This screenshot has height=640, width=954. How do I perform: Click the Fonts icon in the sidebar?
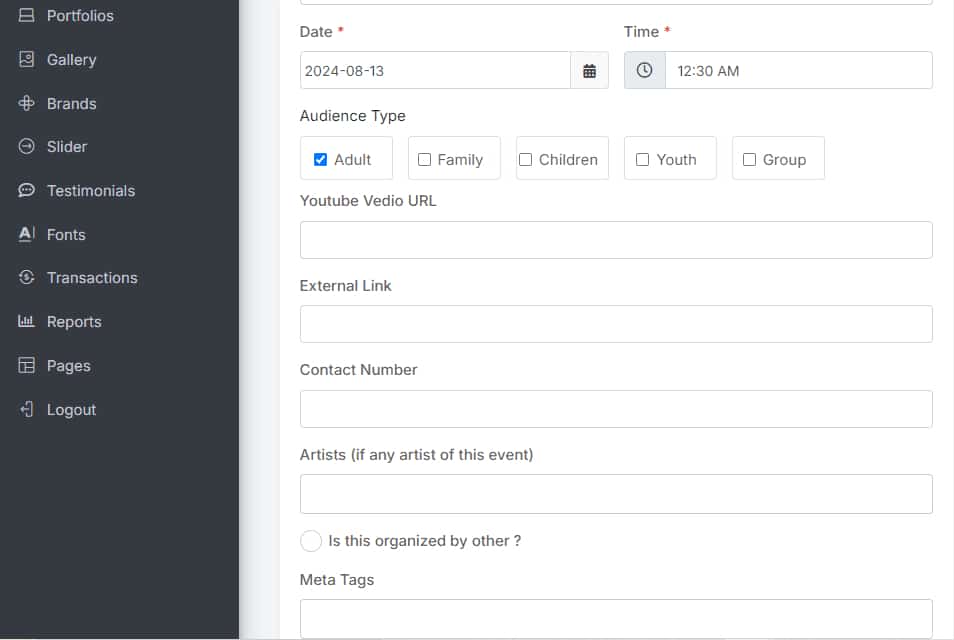(27, 234)
